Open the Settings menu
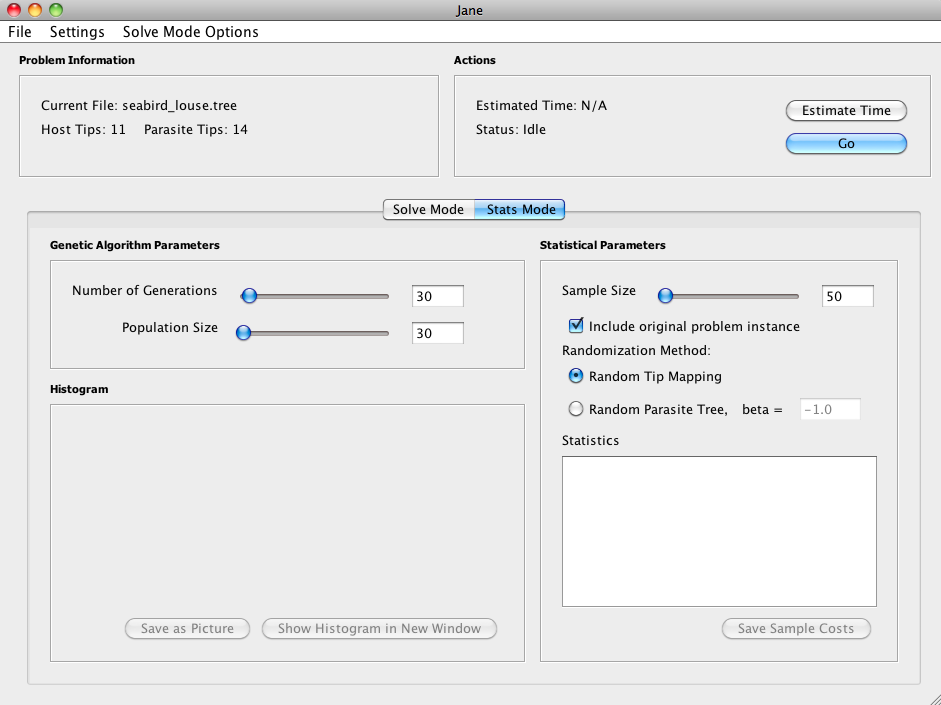Viewport: 941px width, 705px height. pyautogui.click(x=77, y=32)
